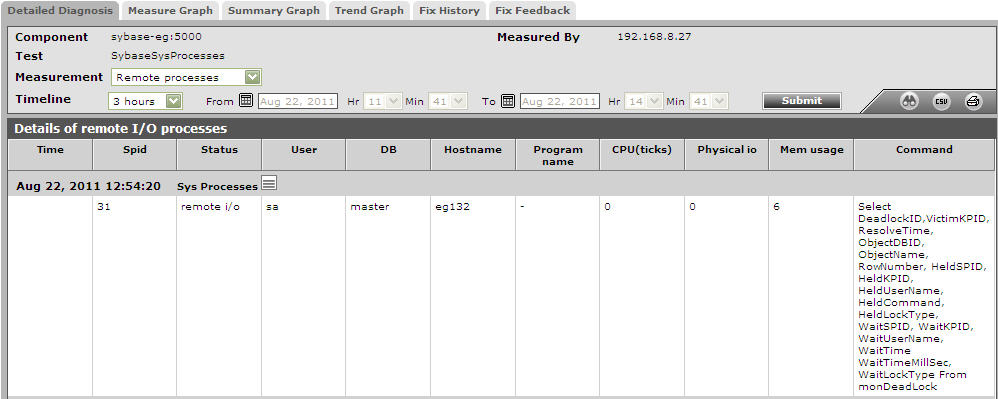Click the Mem usage value 6
The image size is (998, 399).
click(x=777, y=207)
